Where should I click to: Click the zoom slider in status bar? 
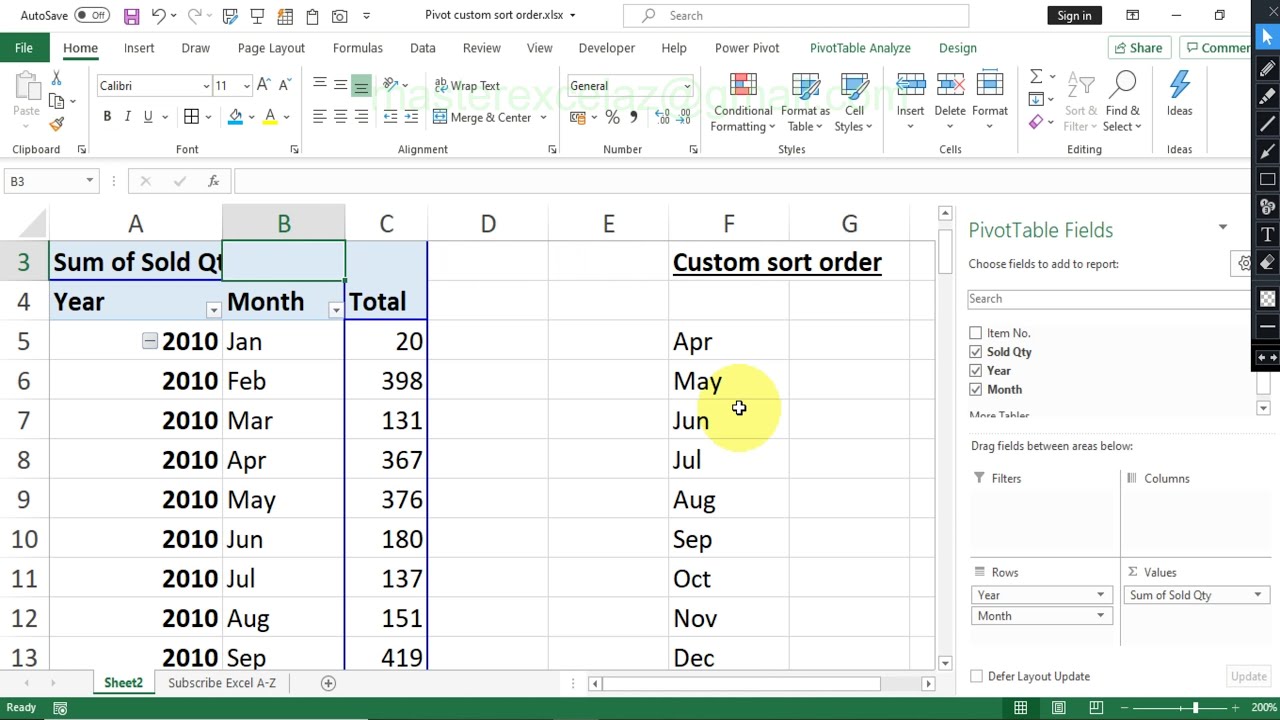point(1195,708)
